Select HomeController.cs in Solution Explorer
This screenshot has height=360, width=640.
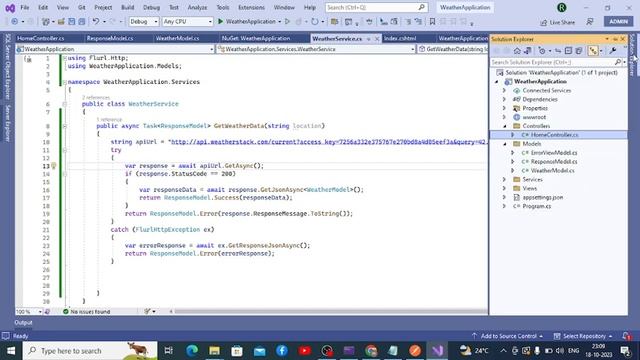click(554, 135)
